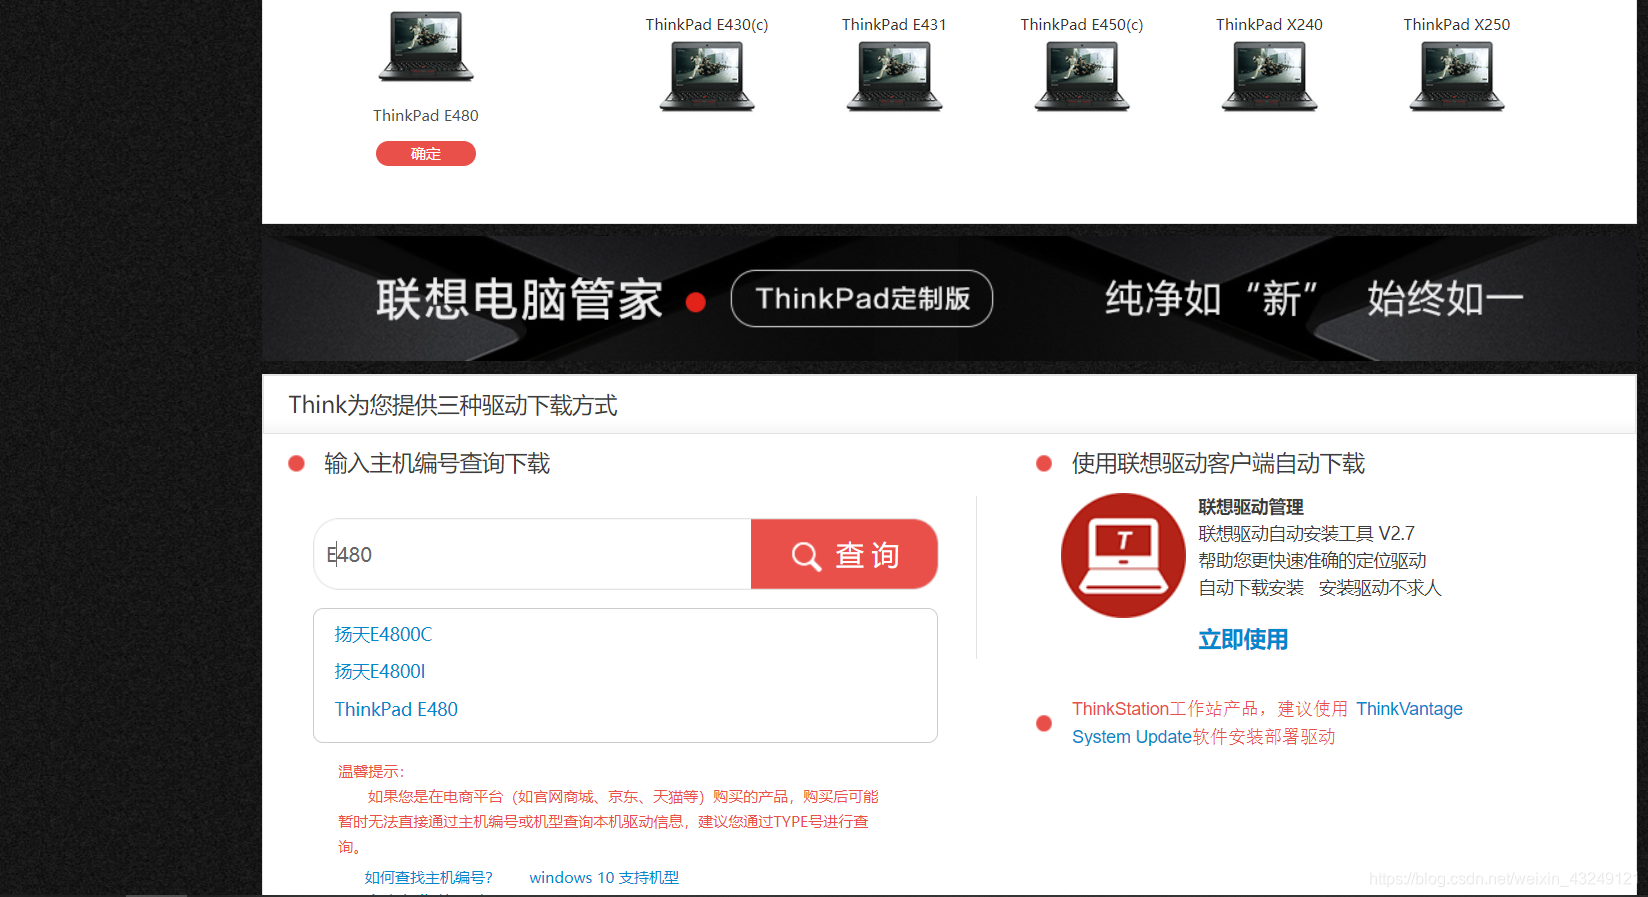Open 如何查找主机编号 help link
1648x897 pixels.
click(428, 877)
